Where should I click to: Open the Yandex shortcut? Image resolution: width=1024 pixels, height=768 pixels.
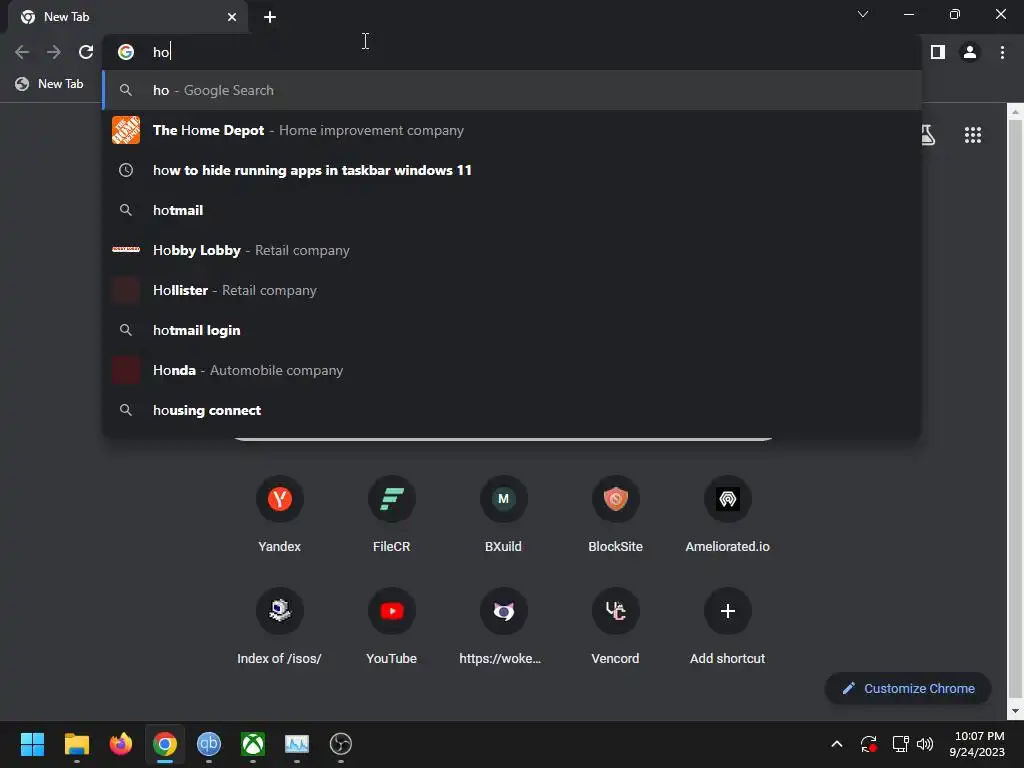pyautogui.click(x=280, y=515)
